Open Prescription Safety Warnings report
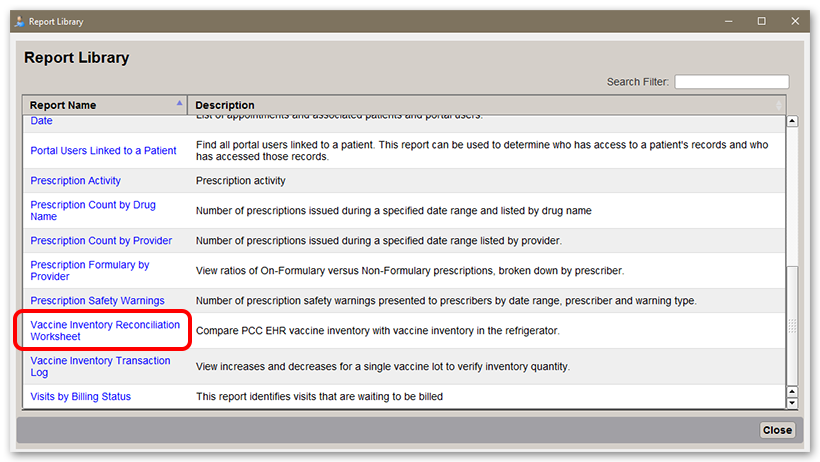 [97, 301]
